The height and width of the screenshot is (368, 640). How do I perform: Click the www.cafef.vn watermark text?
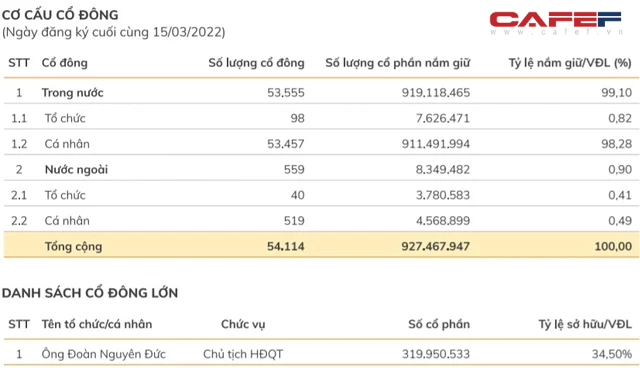pyautogui.click(x=557, y=32)
